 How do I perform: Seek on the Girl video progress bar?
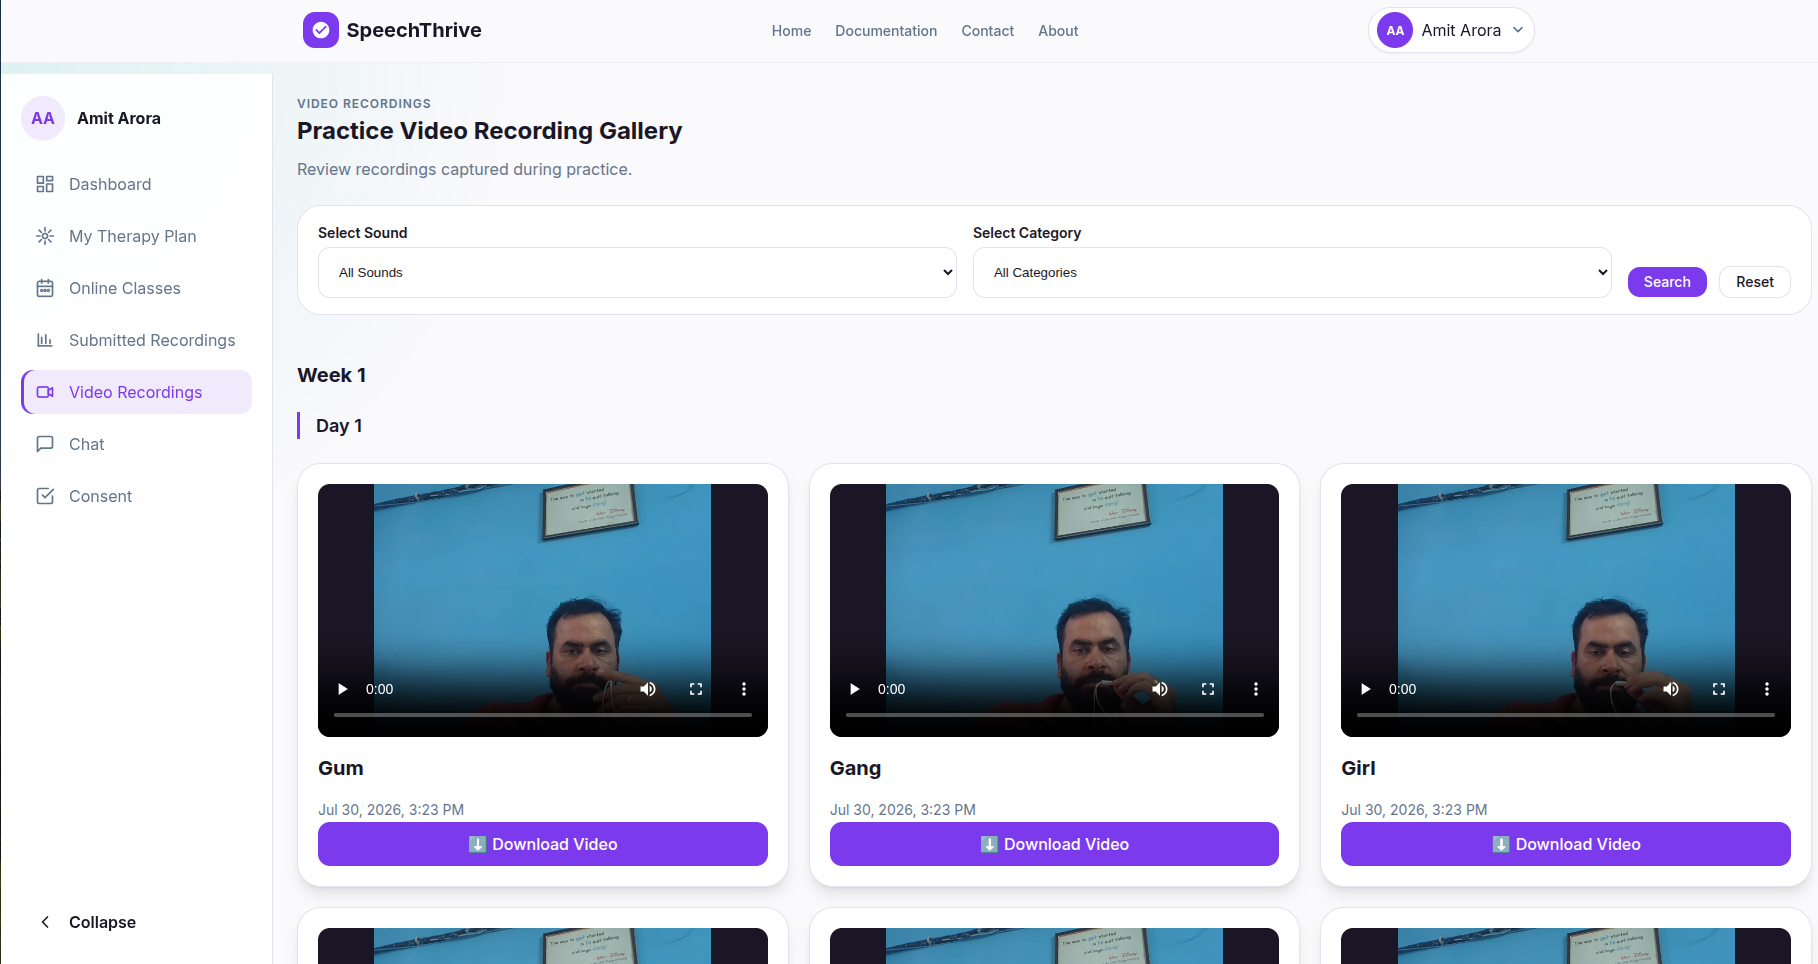pos(1566,715)
